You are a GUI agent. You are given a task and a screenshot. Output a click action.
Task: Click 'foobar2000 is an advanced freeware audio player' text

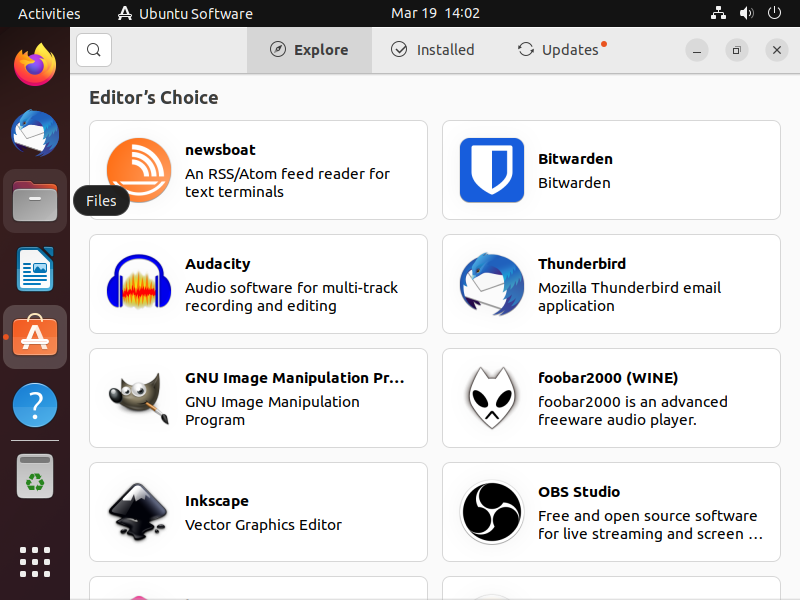[633, 411]
